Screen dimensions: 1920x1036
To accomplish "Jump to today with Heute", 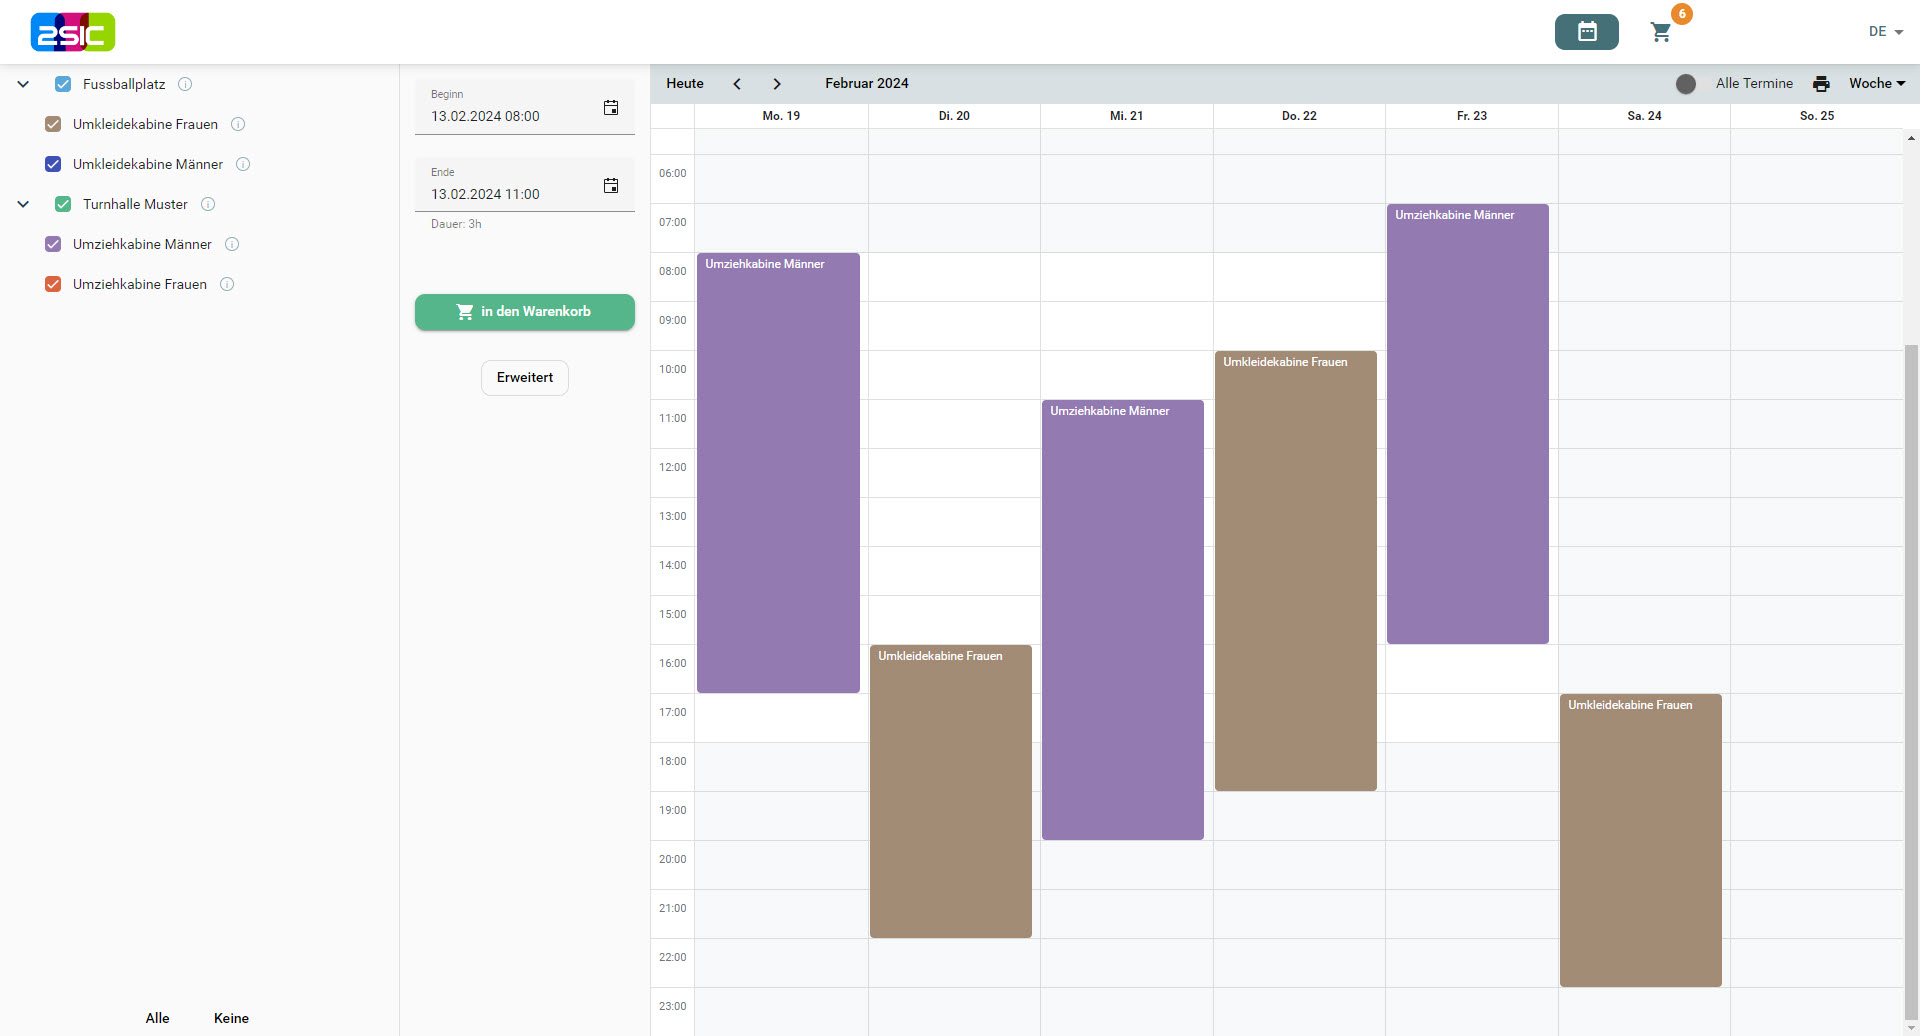I will pyautogui.click(x=685, y=84).
